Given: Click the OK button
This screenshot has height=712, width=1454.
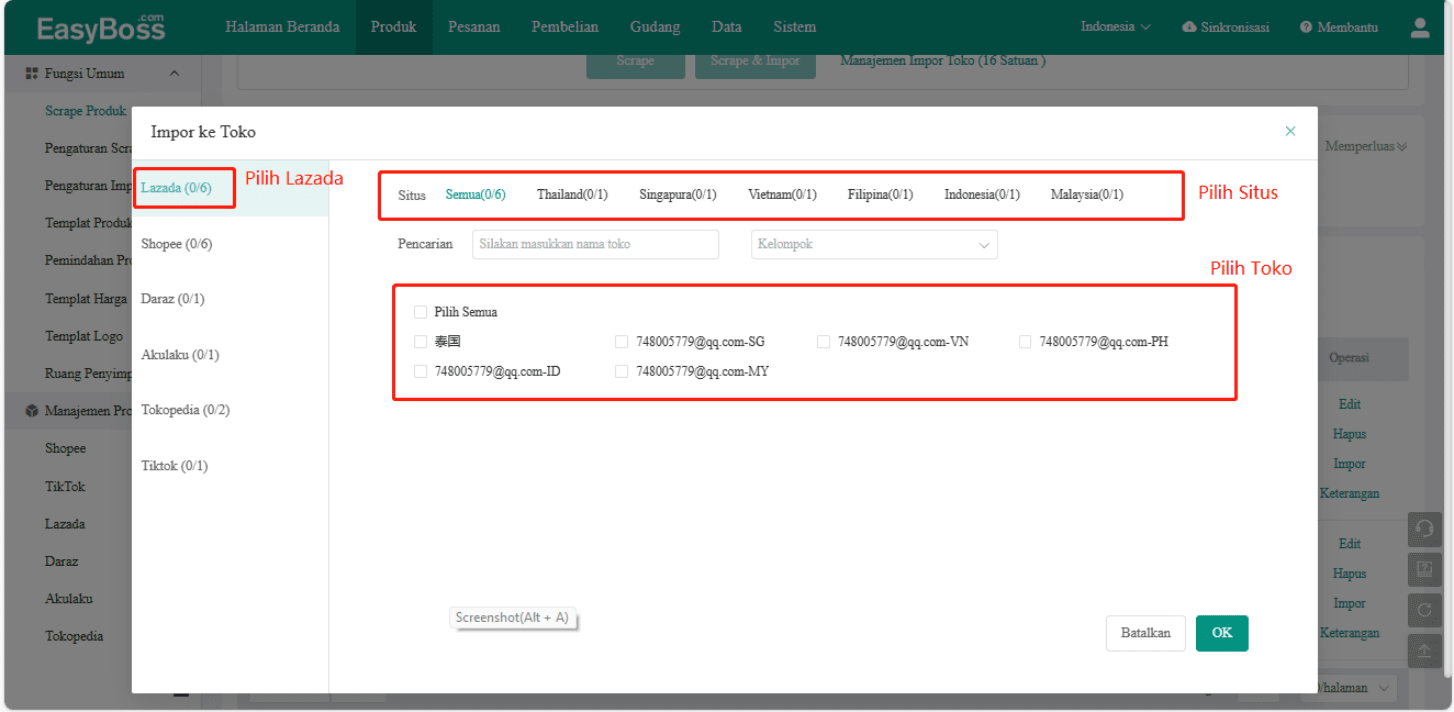Looking at the screenshot, I should [1222, 633].
